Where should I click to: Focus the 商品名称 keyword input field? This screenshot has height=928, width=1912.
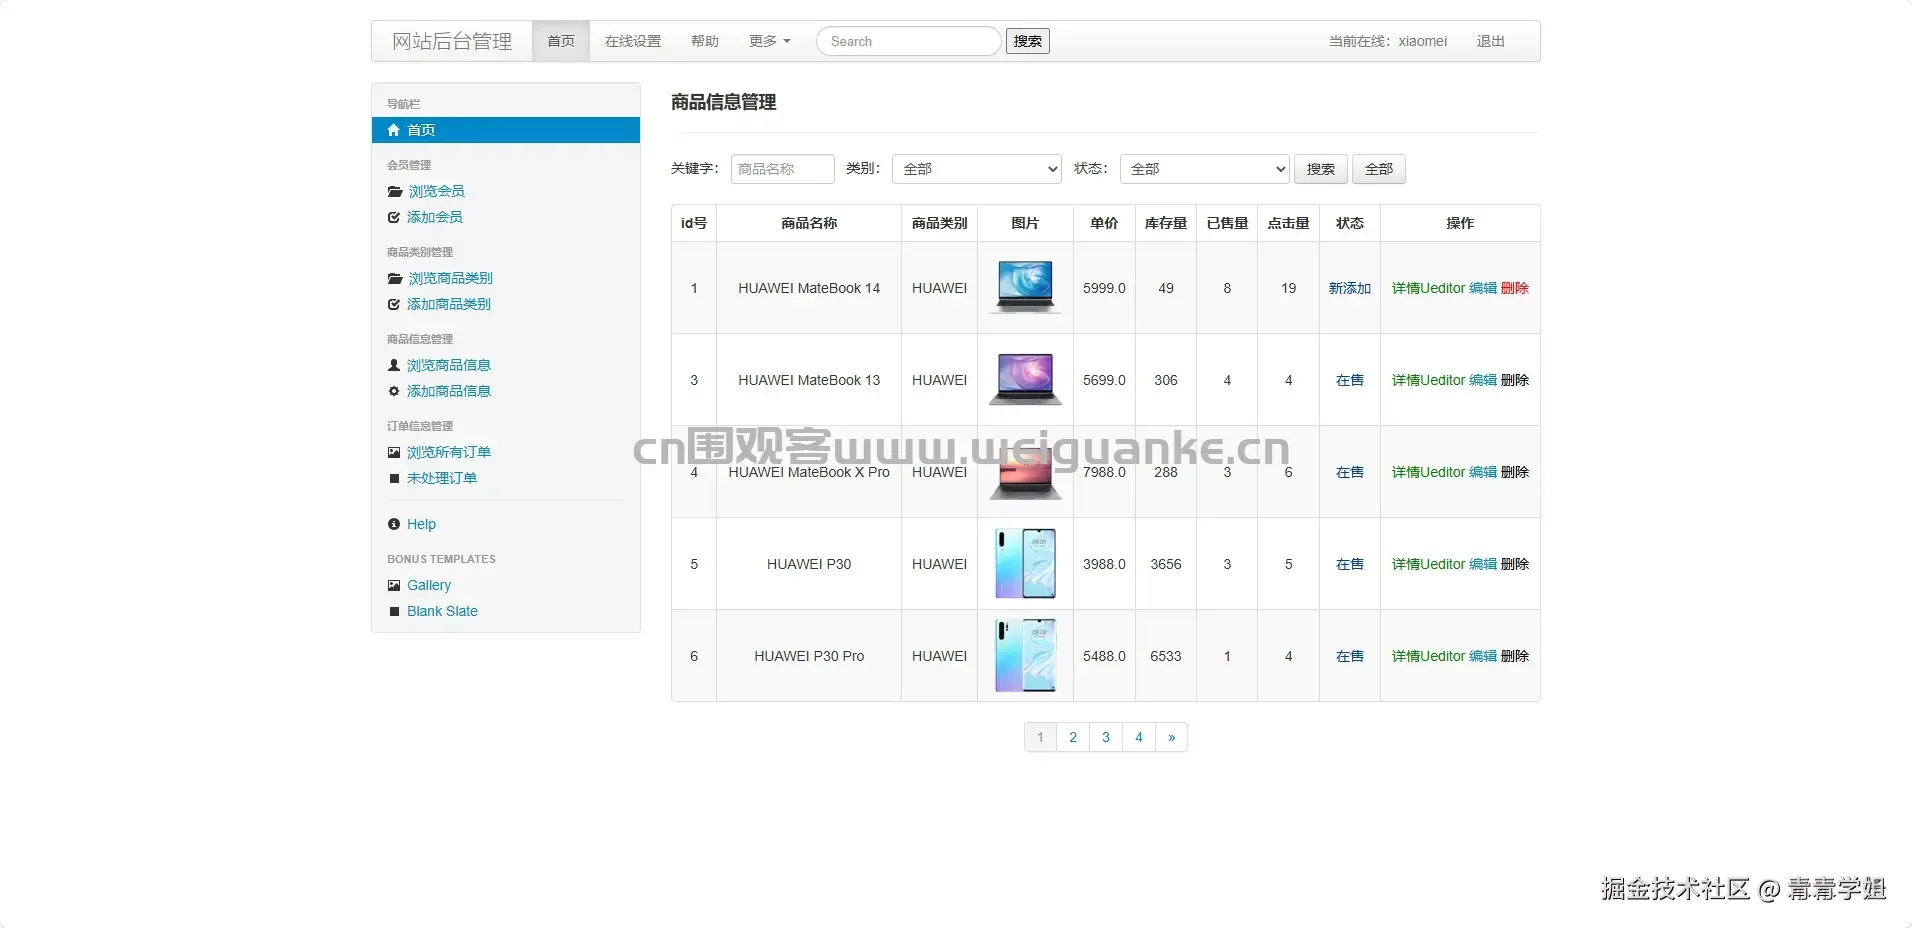point(783,169)
